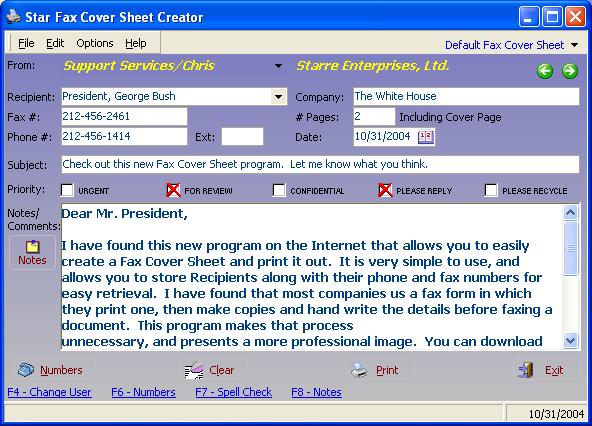Click the Notes sticky-note icon
The height and width of the screenshot is (426, 592).
click(x=32, y=246)
